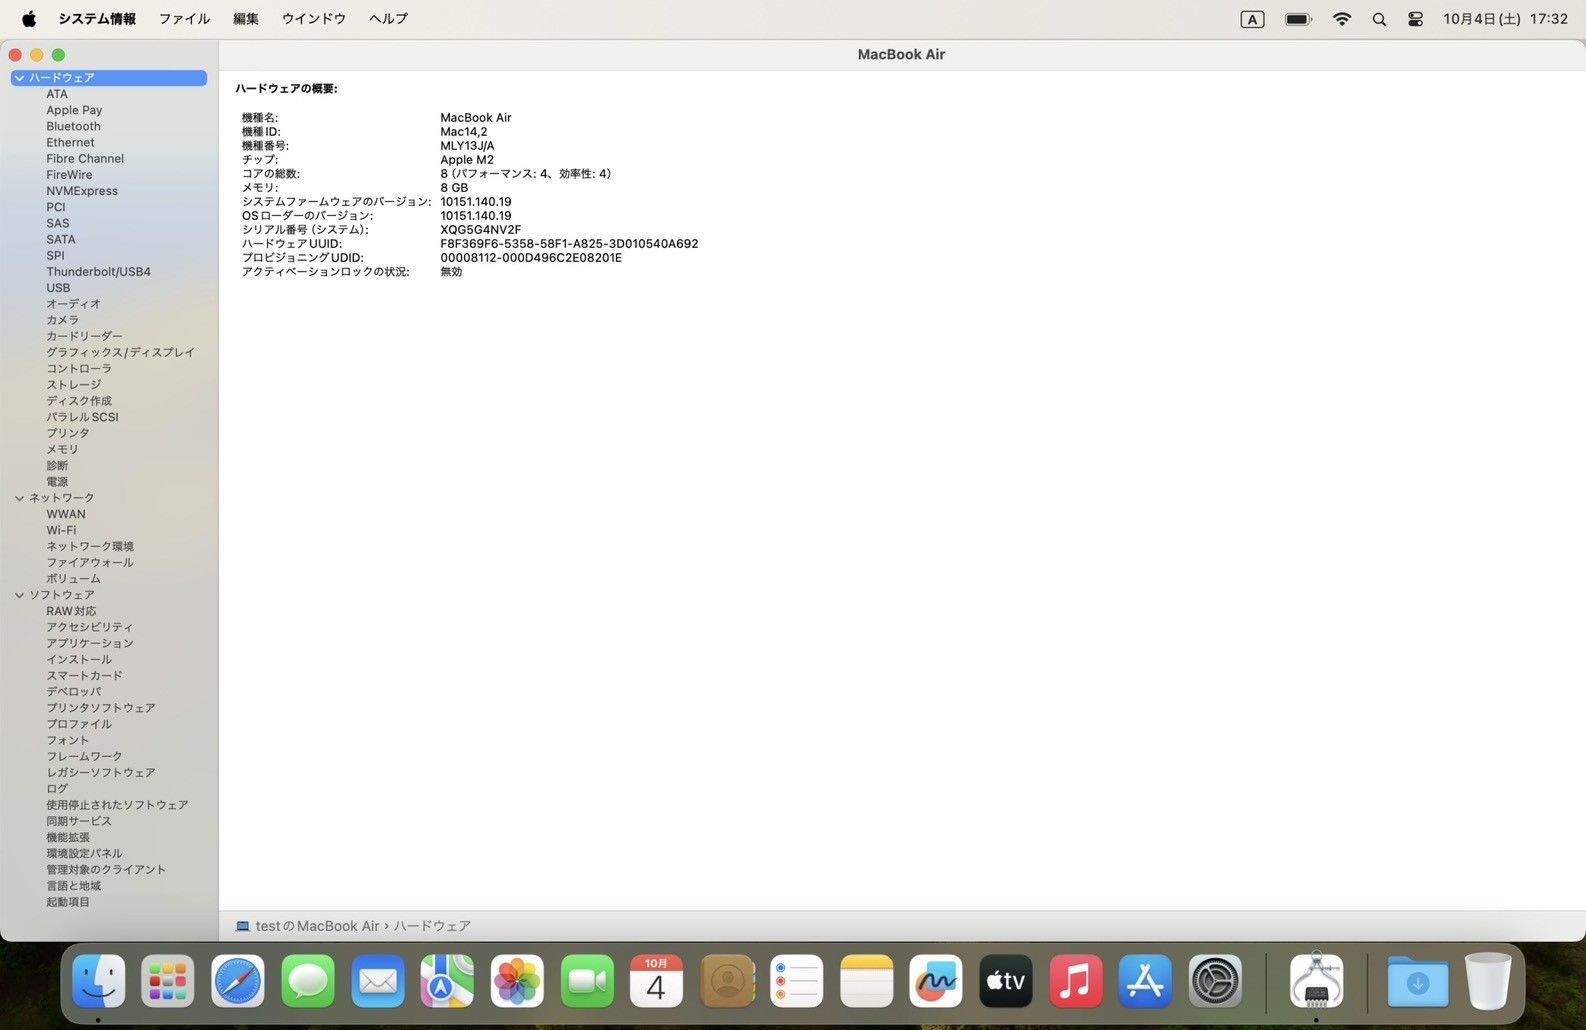Select Bluetooth in the sidebar
Image resolution: width=1586 pixels, height=1030 pixels.
point(73,127)
